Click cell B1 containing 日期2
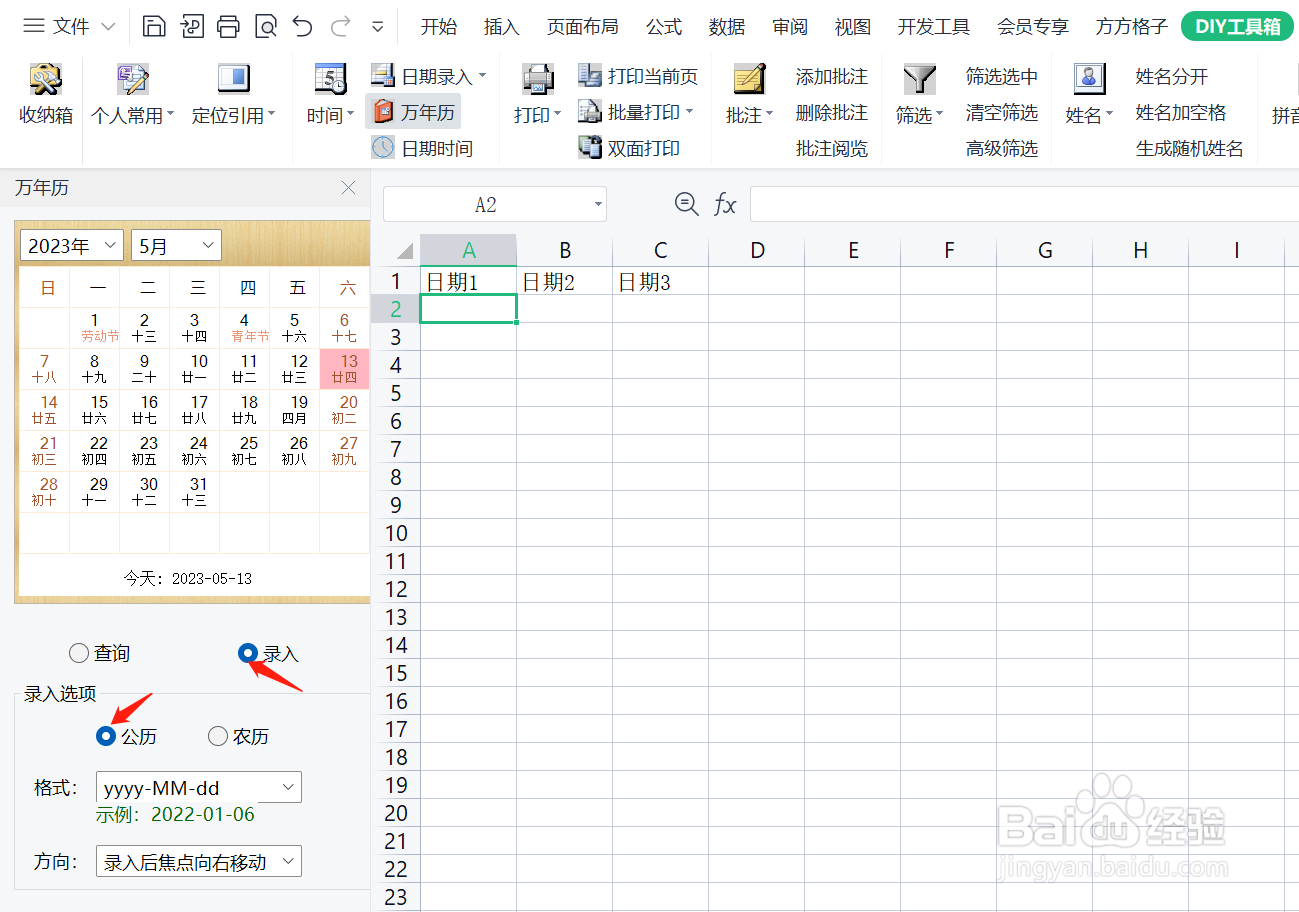 click(x=564, y=282)
